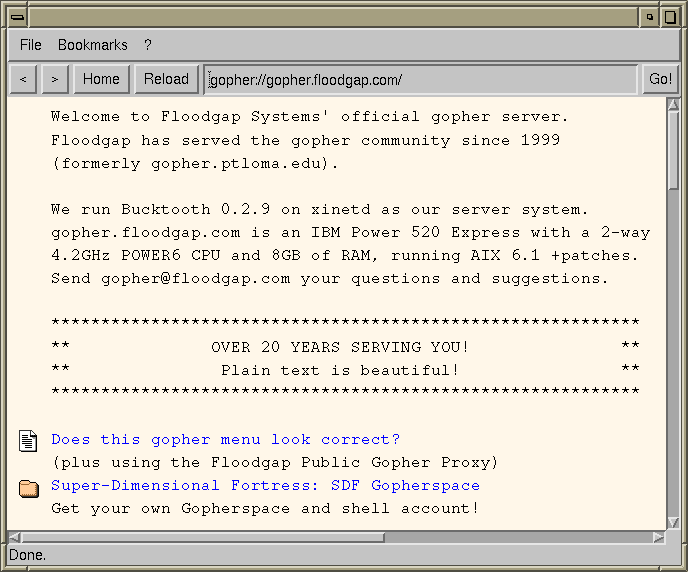
Task: Click the 'Welcome to Floodgap Systems' line
Action: (309, 117)
